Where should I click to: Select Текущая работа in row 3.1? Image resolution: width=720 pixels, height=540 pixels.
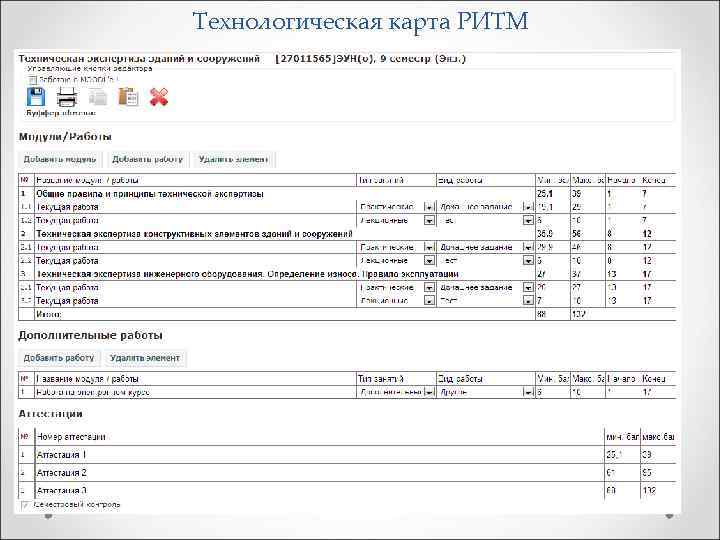(67, 287)
